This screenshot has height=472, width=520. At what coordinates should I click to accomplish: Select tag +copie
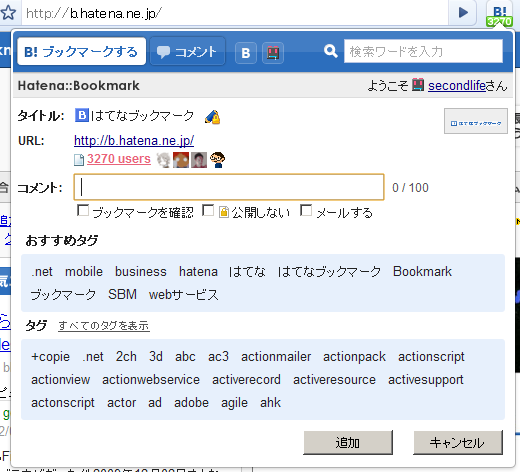pyautogui.click(x=51, y=357)
